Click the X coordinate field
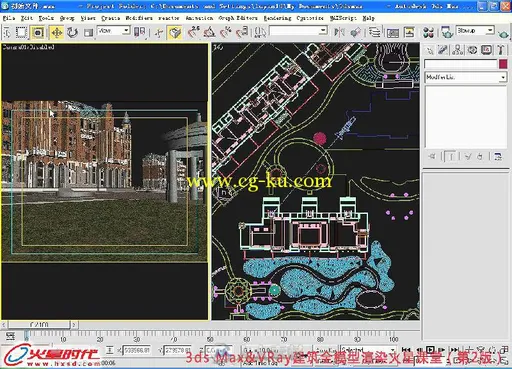This screenshot has height=369, width=512. (x=137, y=350)
